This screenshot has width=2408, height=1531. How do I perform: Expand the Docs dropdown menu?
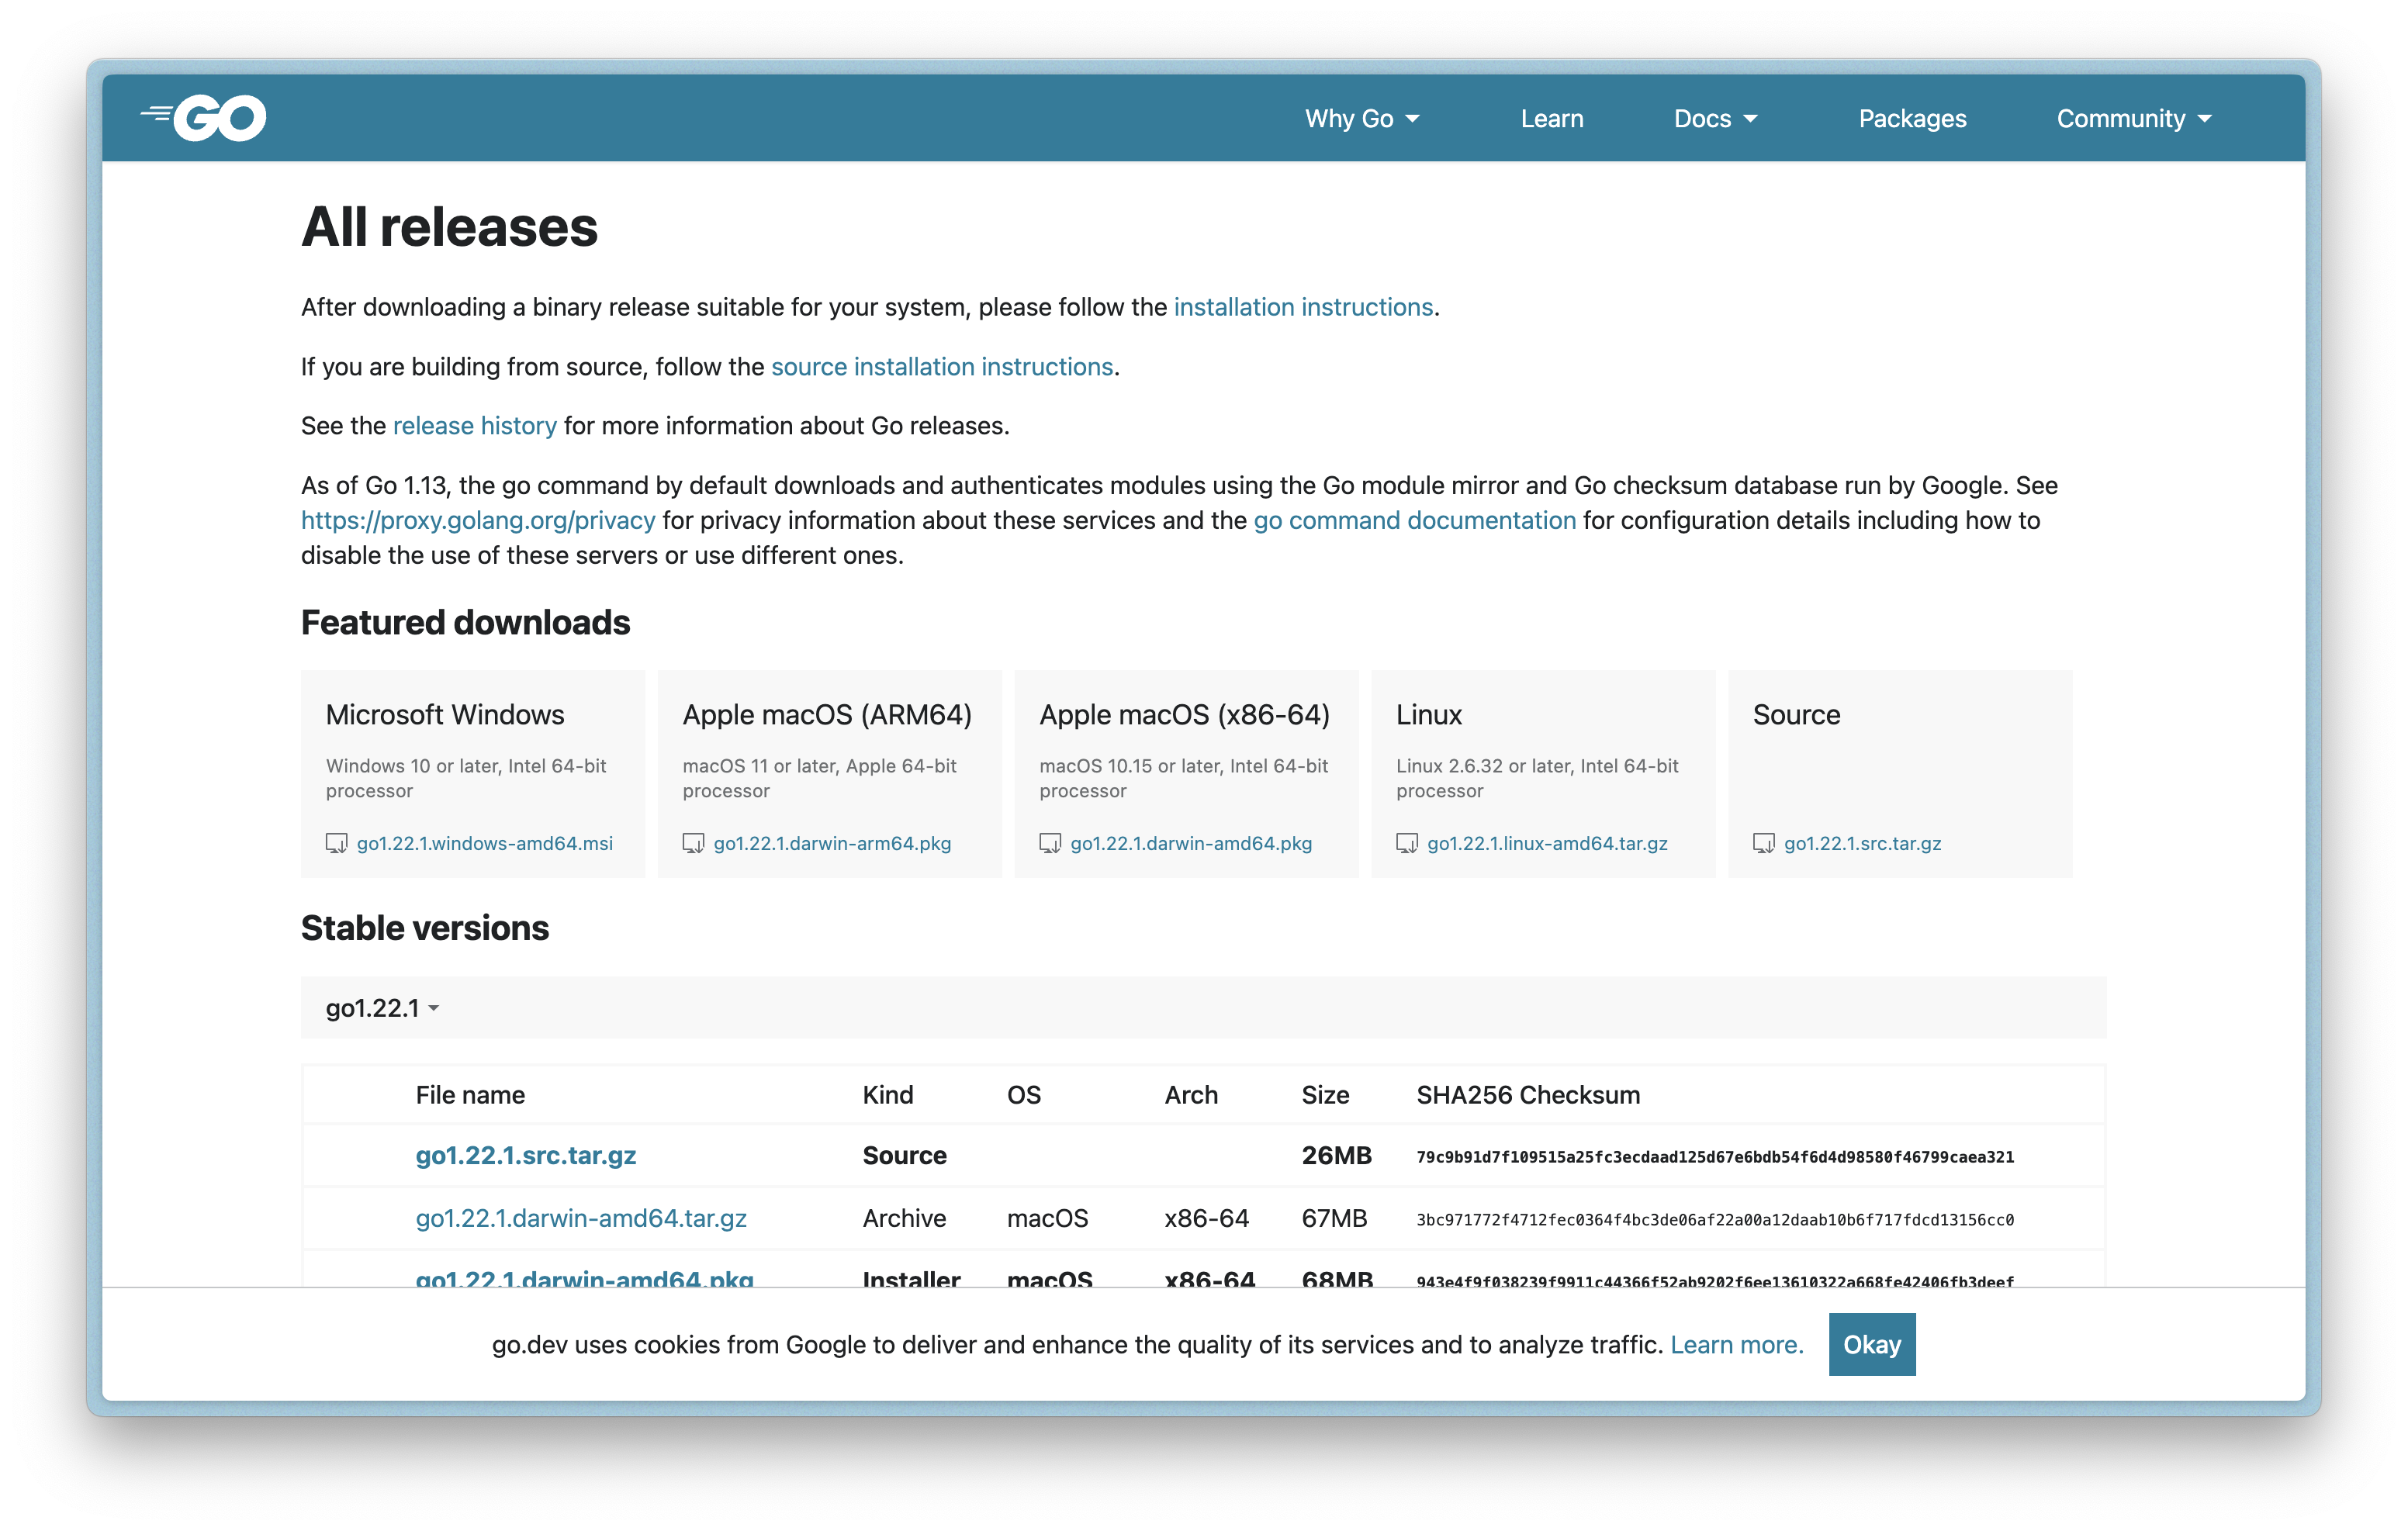tap(1715, 118)
